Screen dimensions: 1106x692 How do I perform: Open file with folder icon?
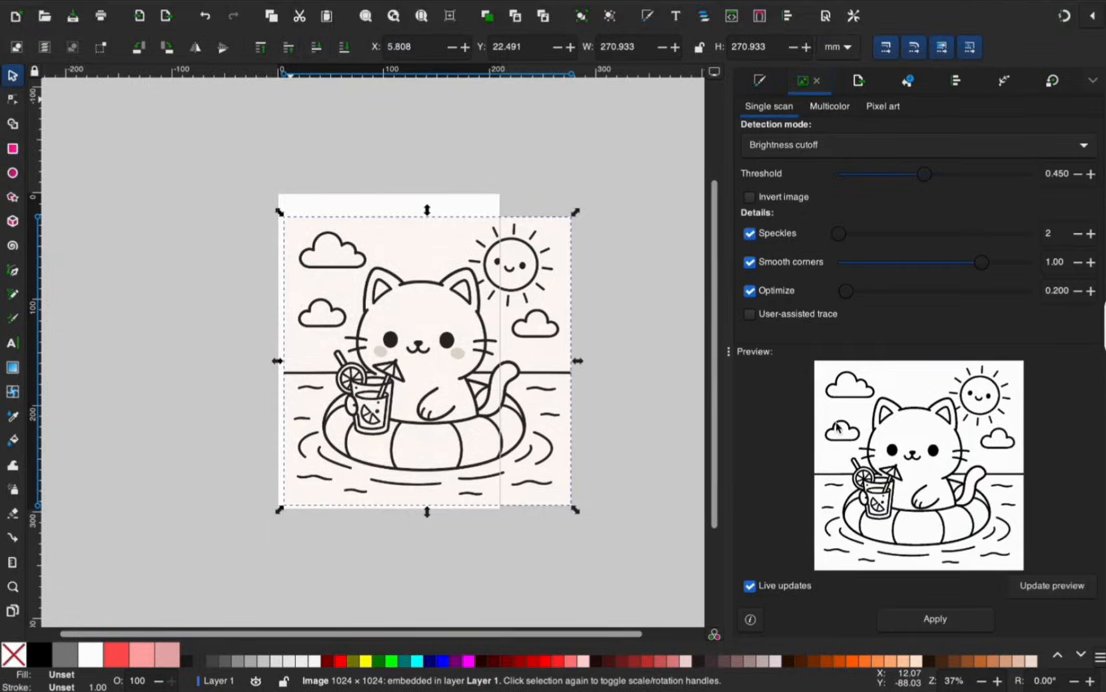coord(44,16)
